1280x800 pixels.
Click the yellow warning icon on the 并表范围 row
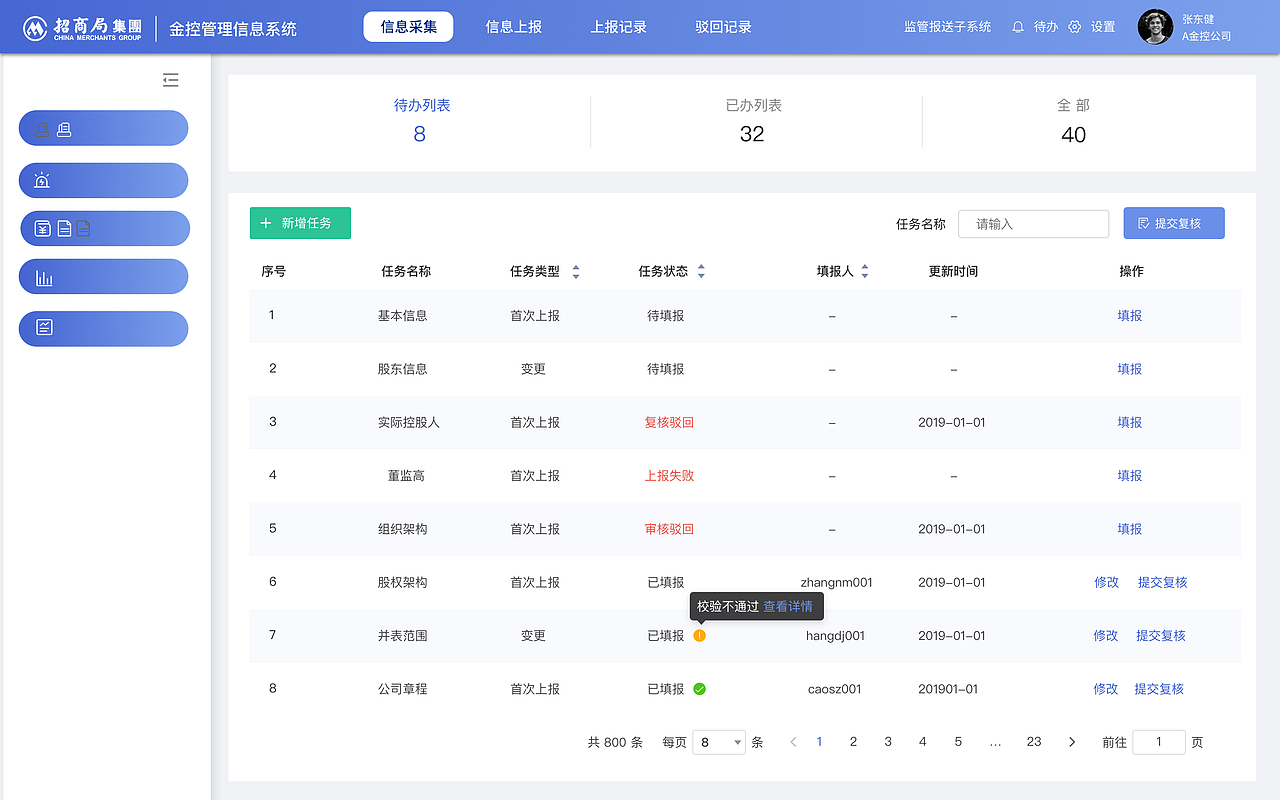700,635
